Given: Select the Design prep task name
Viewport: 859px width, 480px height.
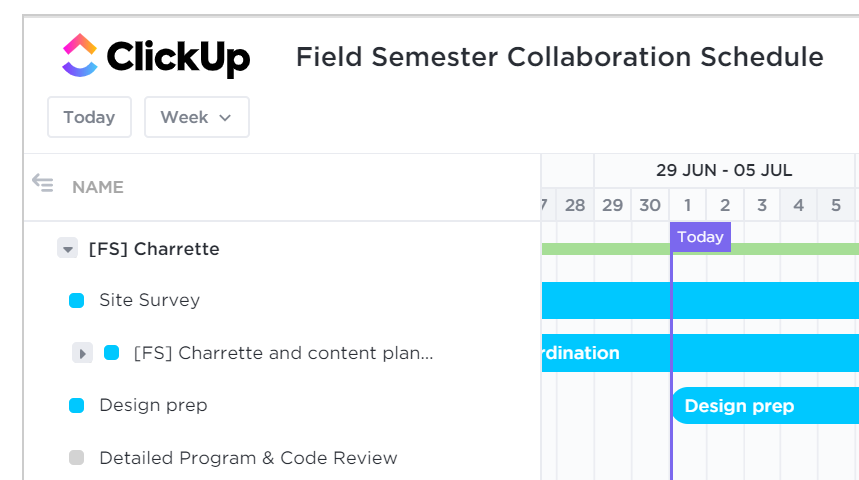Looking at the screenshot, I should click(153, 405).
